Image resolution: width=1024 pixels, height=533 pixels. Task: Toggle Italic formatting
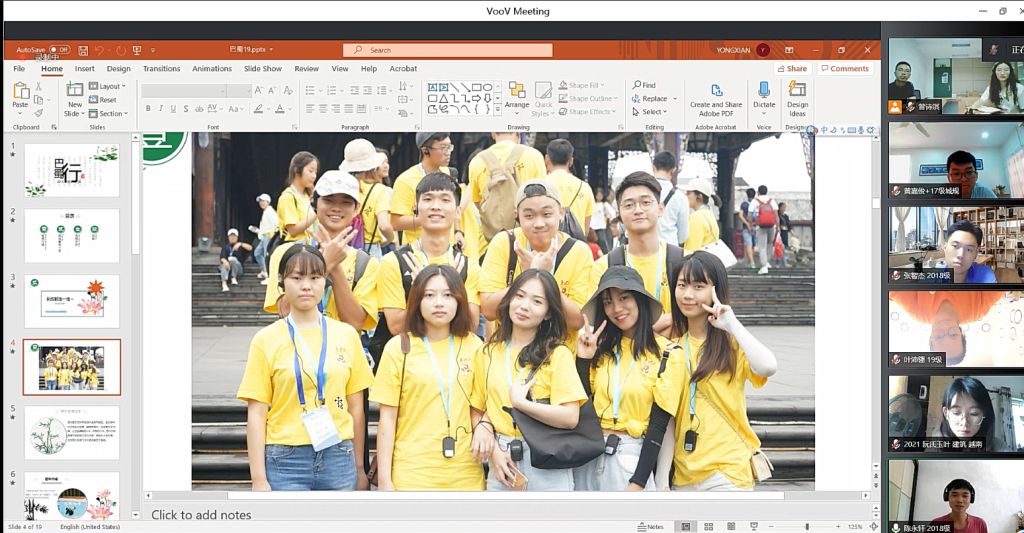[161, 109]
